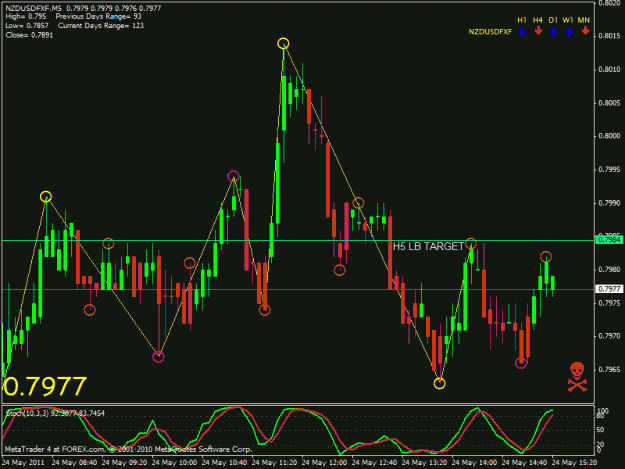The width and height of the screenshot is (625, 469).
Task: Click the red down arrow under MN
Action: (585, 31)
